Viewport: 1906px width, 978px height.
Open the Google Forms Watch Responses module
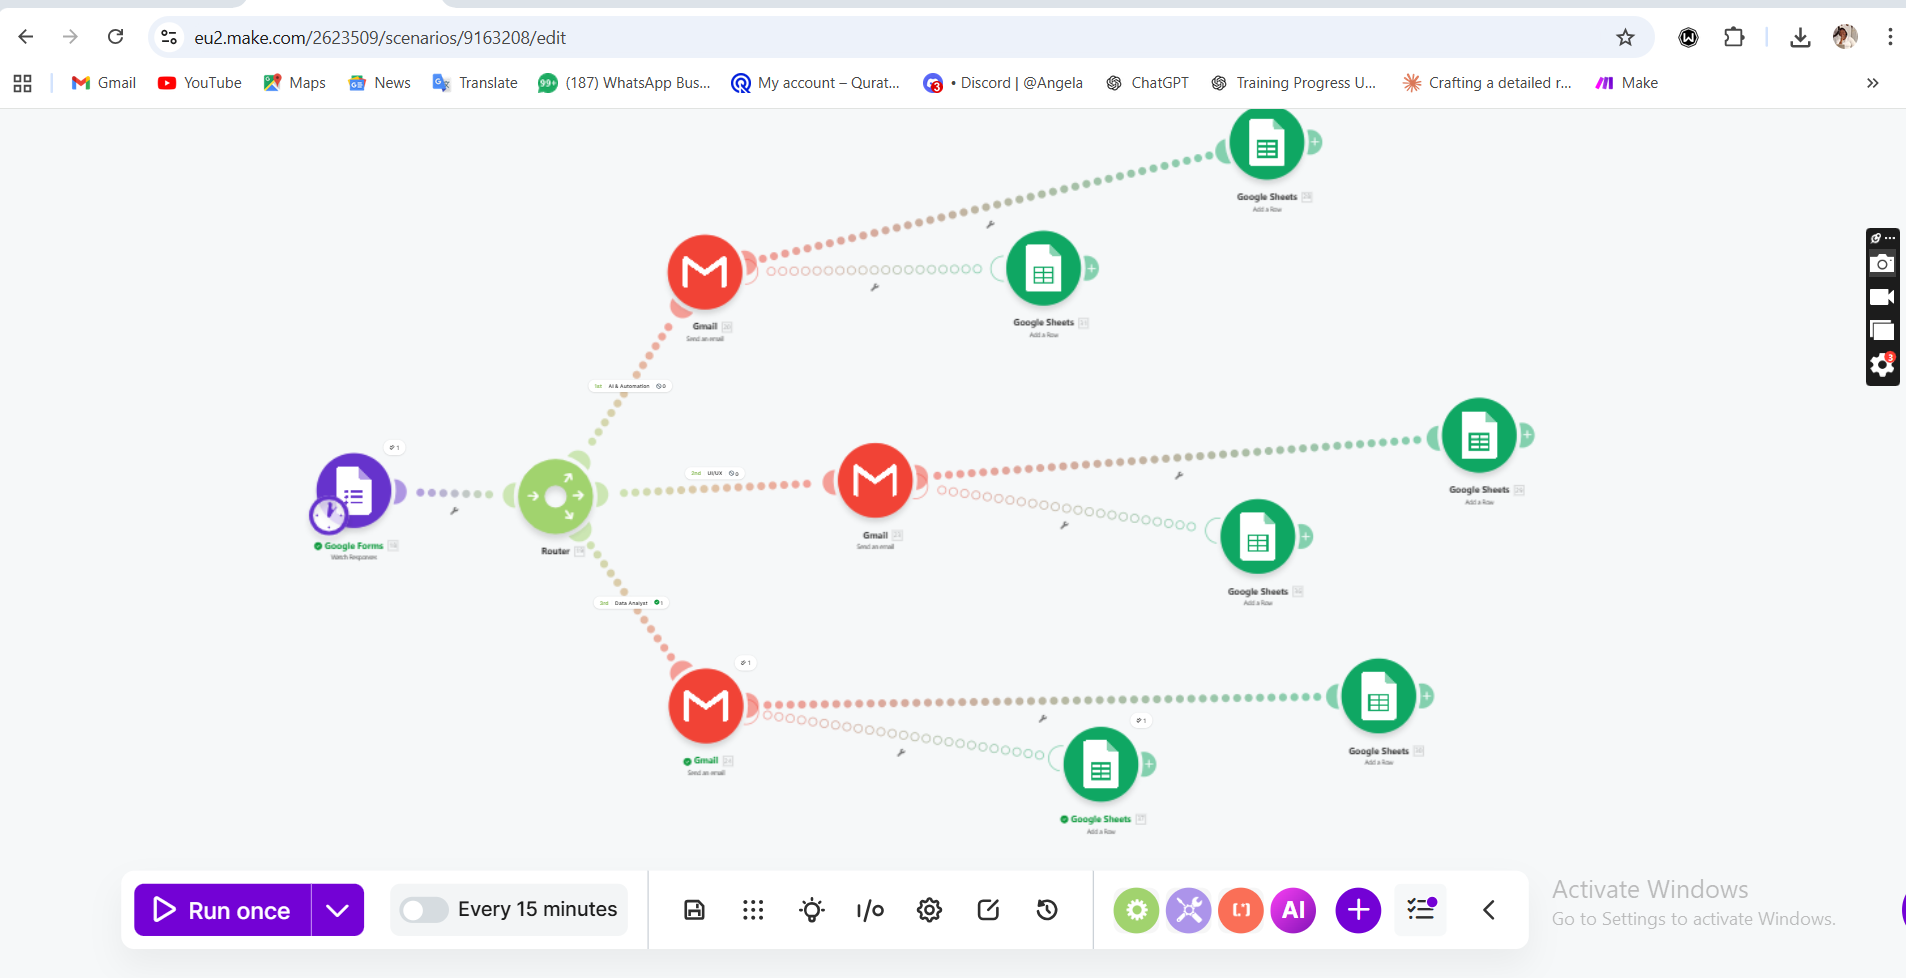point(354,490)
